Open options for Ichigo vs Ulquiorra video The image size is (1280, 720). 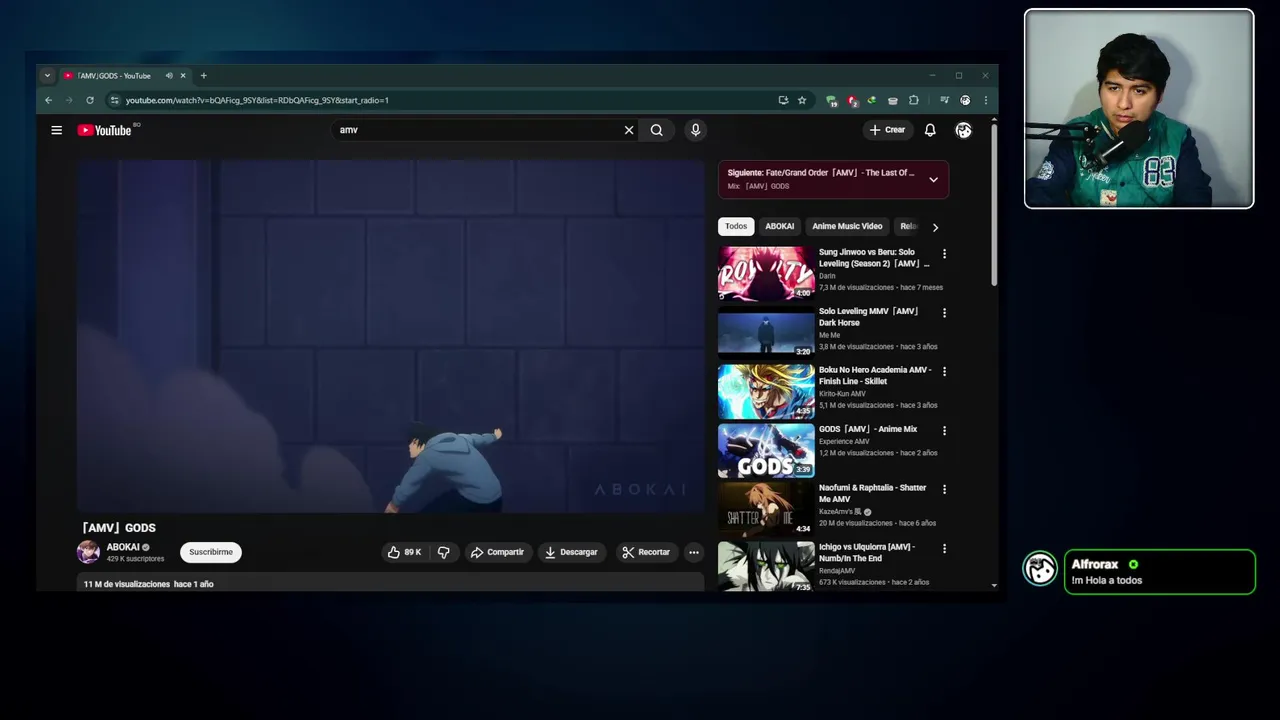(944, 549)
